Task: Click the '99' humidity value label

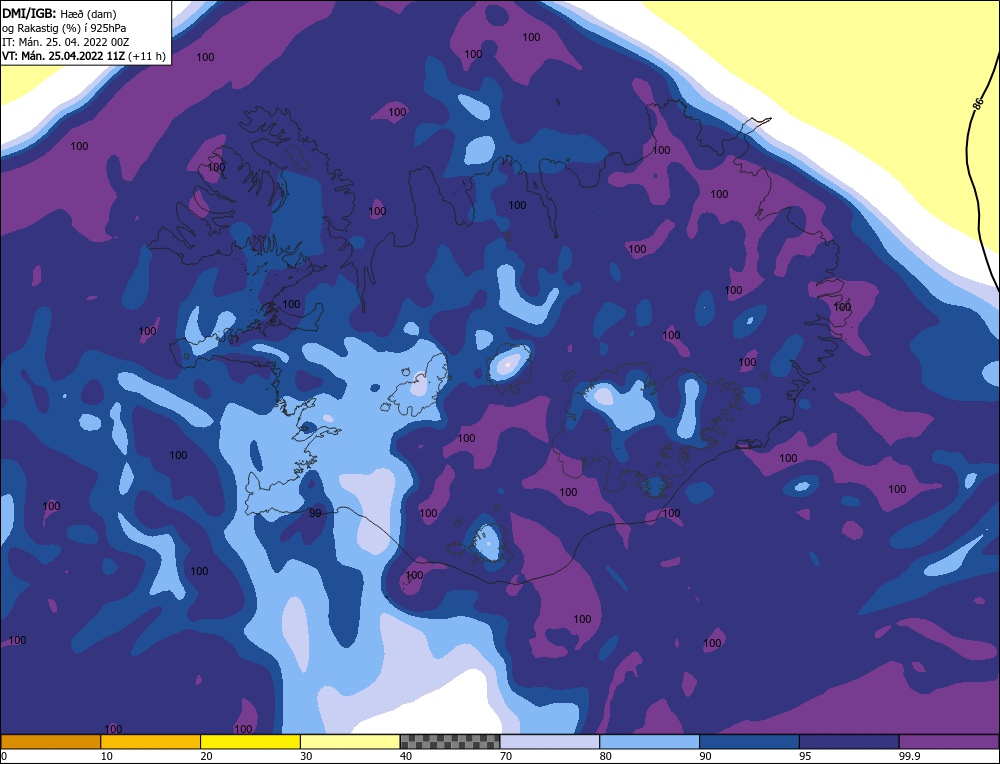Action: [x=315, y=513]
